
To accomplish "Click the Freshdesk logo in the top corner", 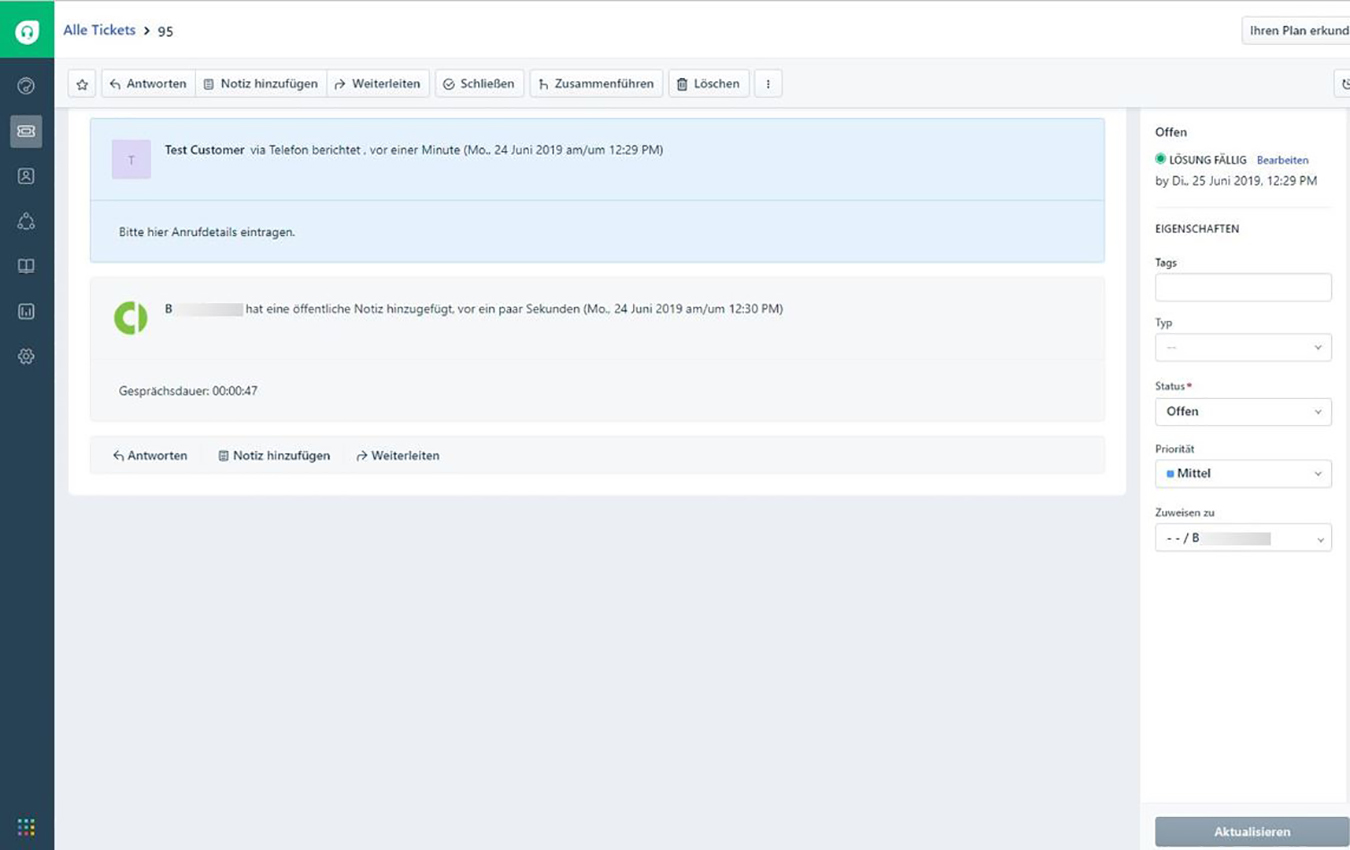I will click(26, 30).
